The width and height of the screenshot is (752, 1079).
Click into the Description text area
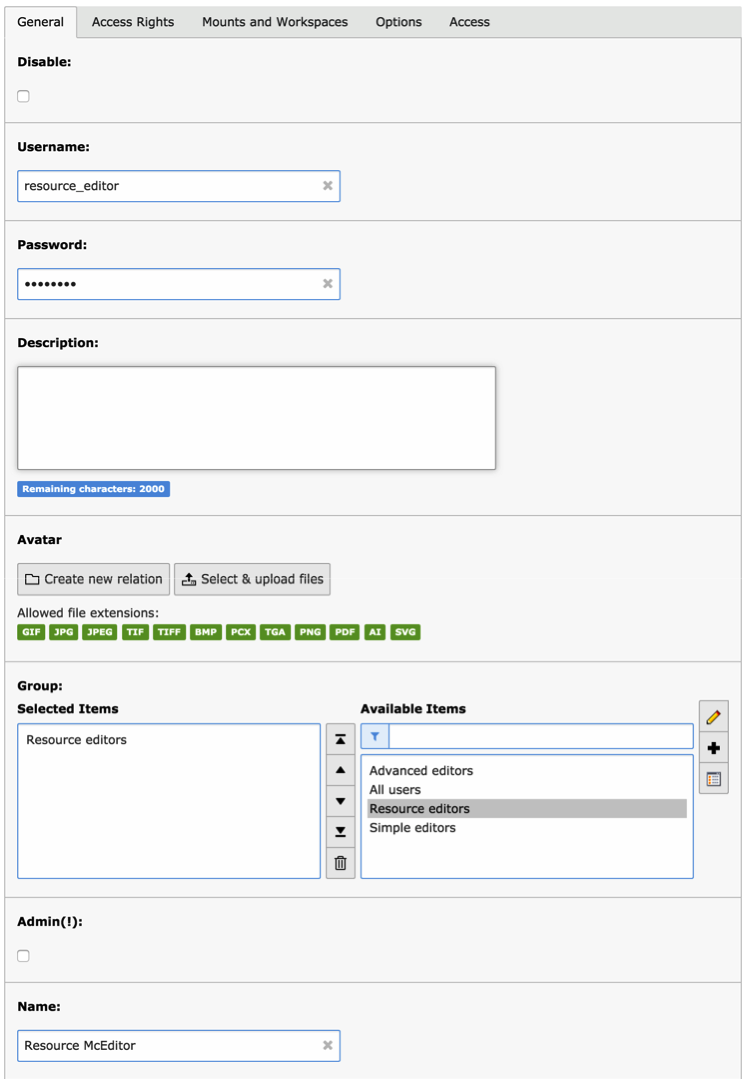[256, 418]
